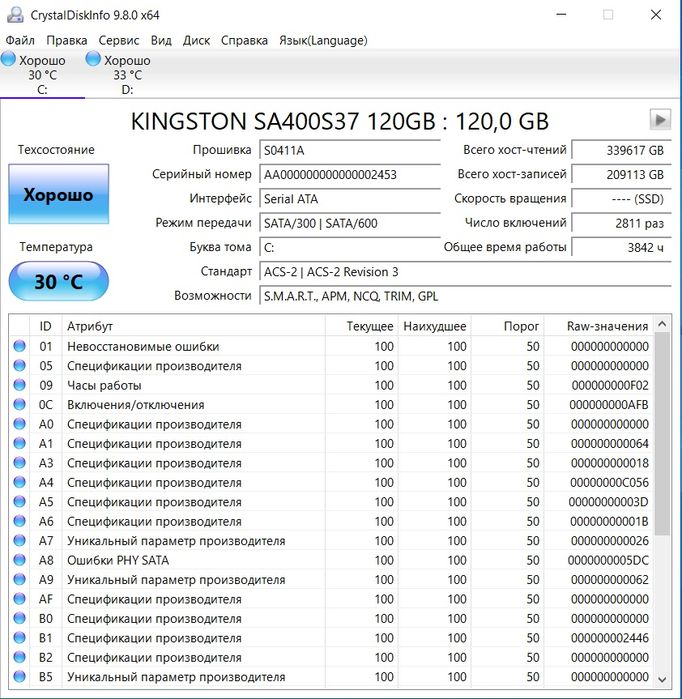Open the Справка menu
This screenshot has width=682, height=699.
(x=244, y=41)
